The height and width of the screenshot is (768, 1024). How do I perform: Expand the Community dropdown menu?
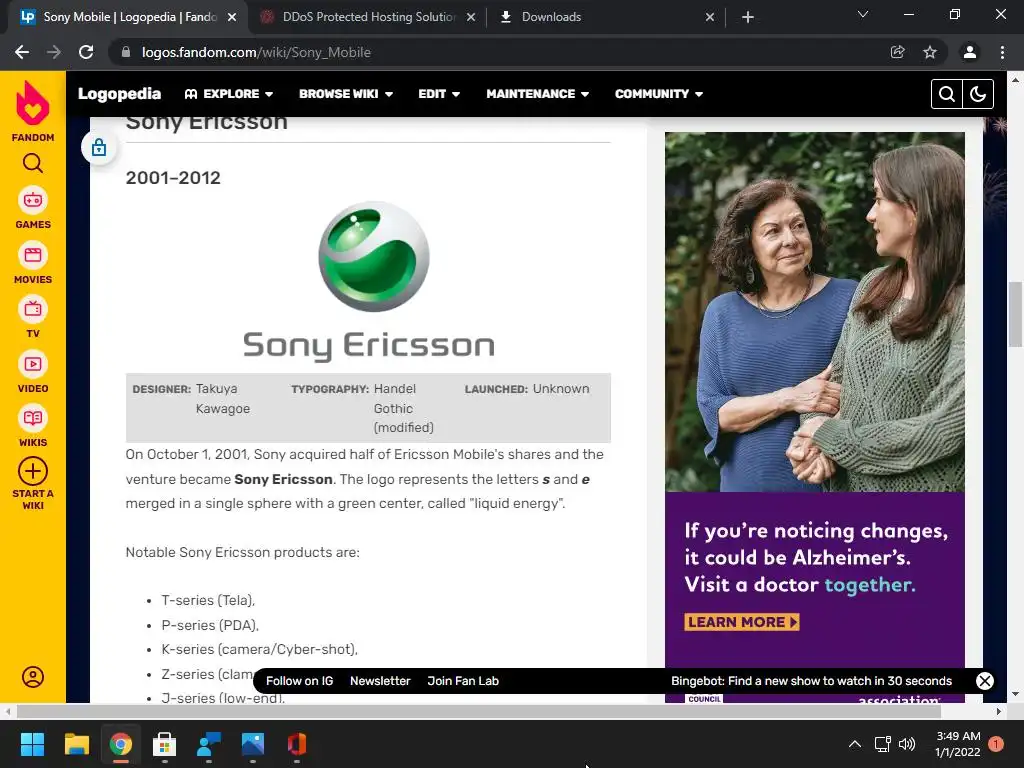(x=659, y=94)
